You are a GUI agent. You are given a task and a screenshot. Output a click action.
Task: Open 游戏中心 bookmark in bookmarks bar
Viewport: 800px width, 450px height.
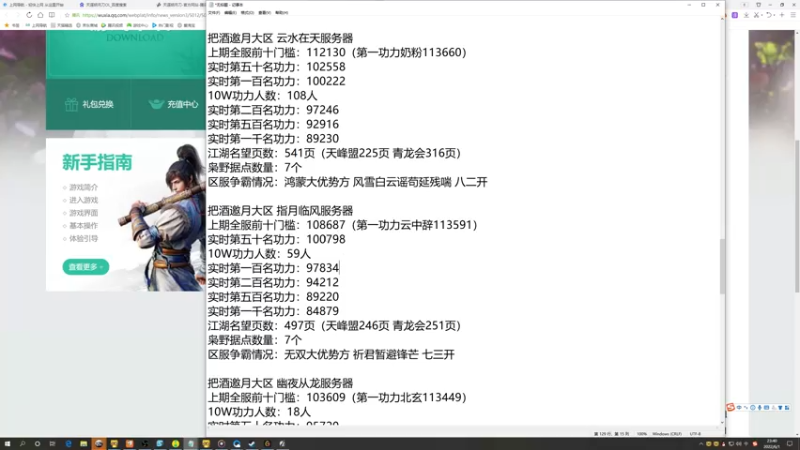coord(137,25)
